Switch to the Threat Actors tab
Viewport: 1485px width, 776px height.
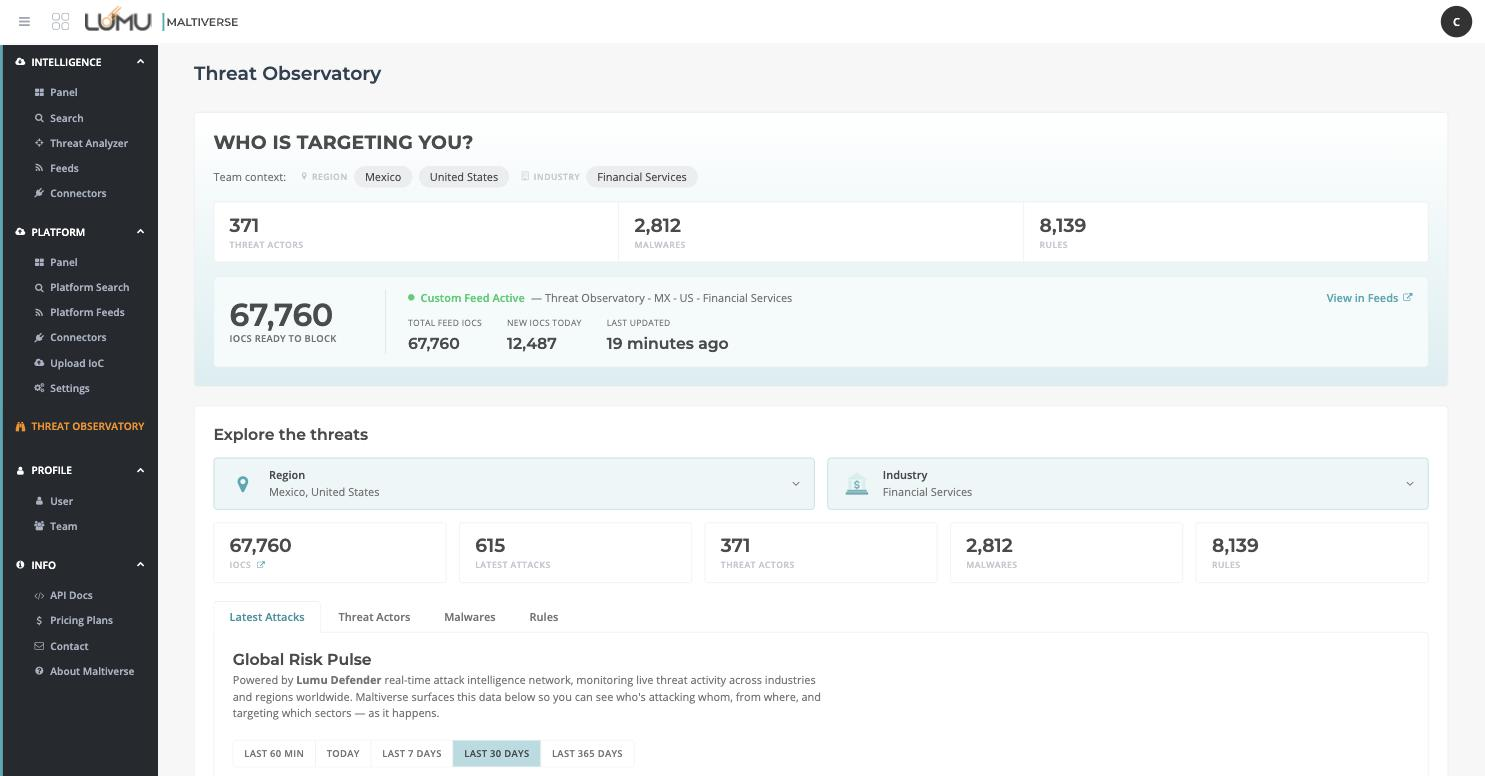coord(374,617)
